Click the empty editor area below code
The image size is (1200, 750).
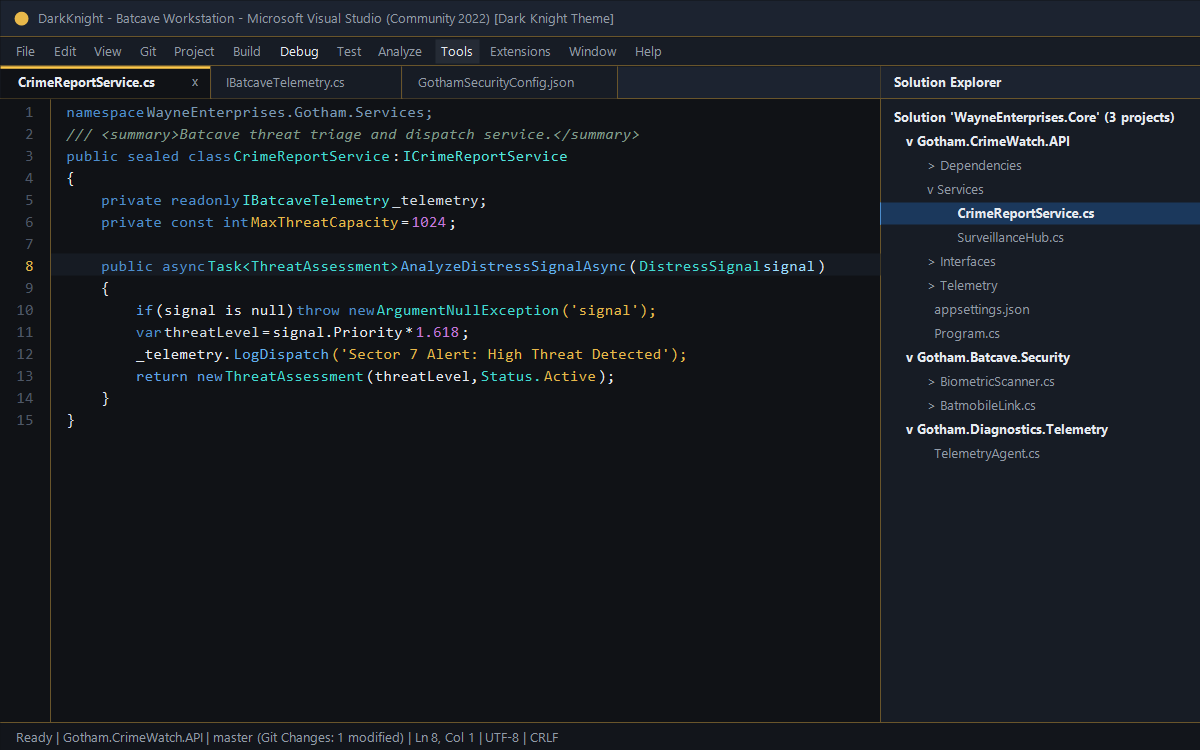[x=465, y=575]
